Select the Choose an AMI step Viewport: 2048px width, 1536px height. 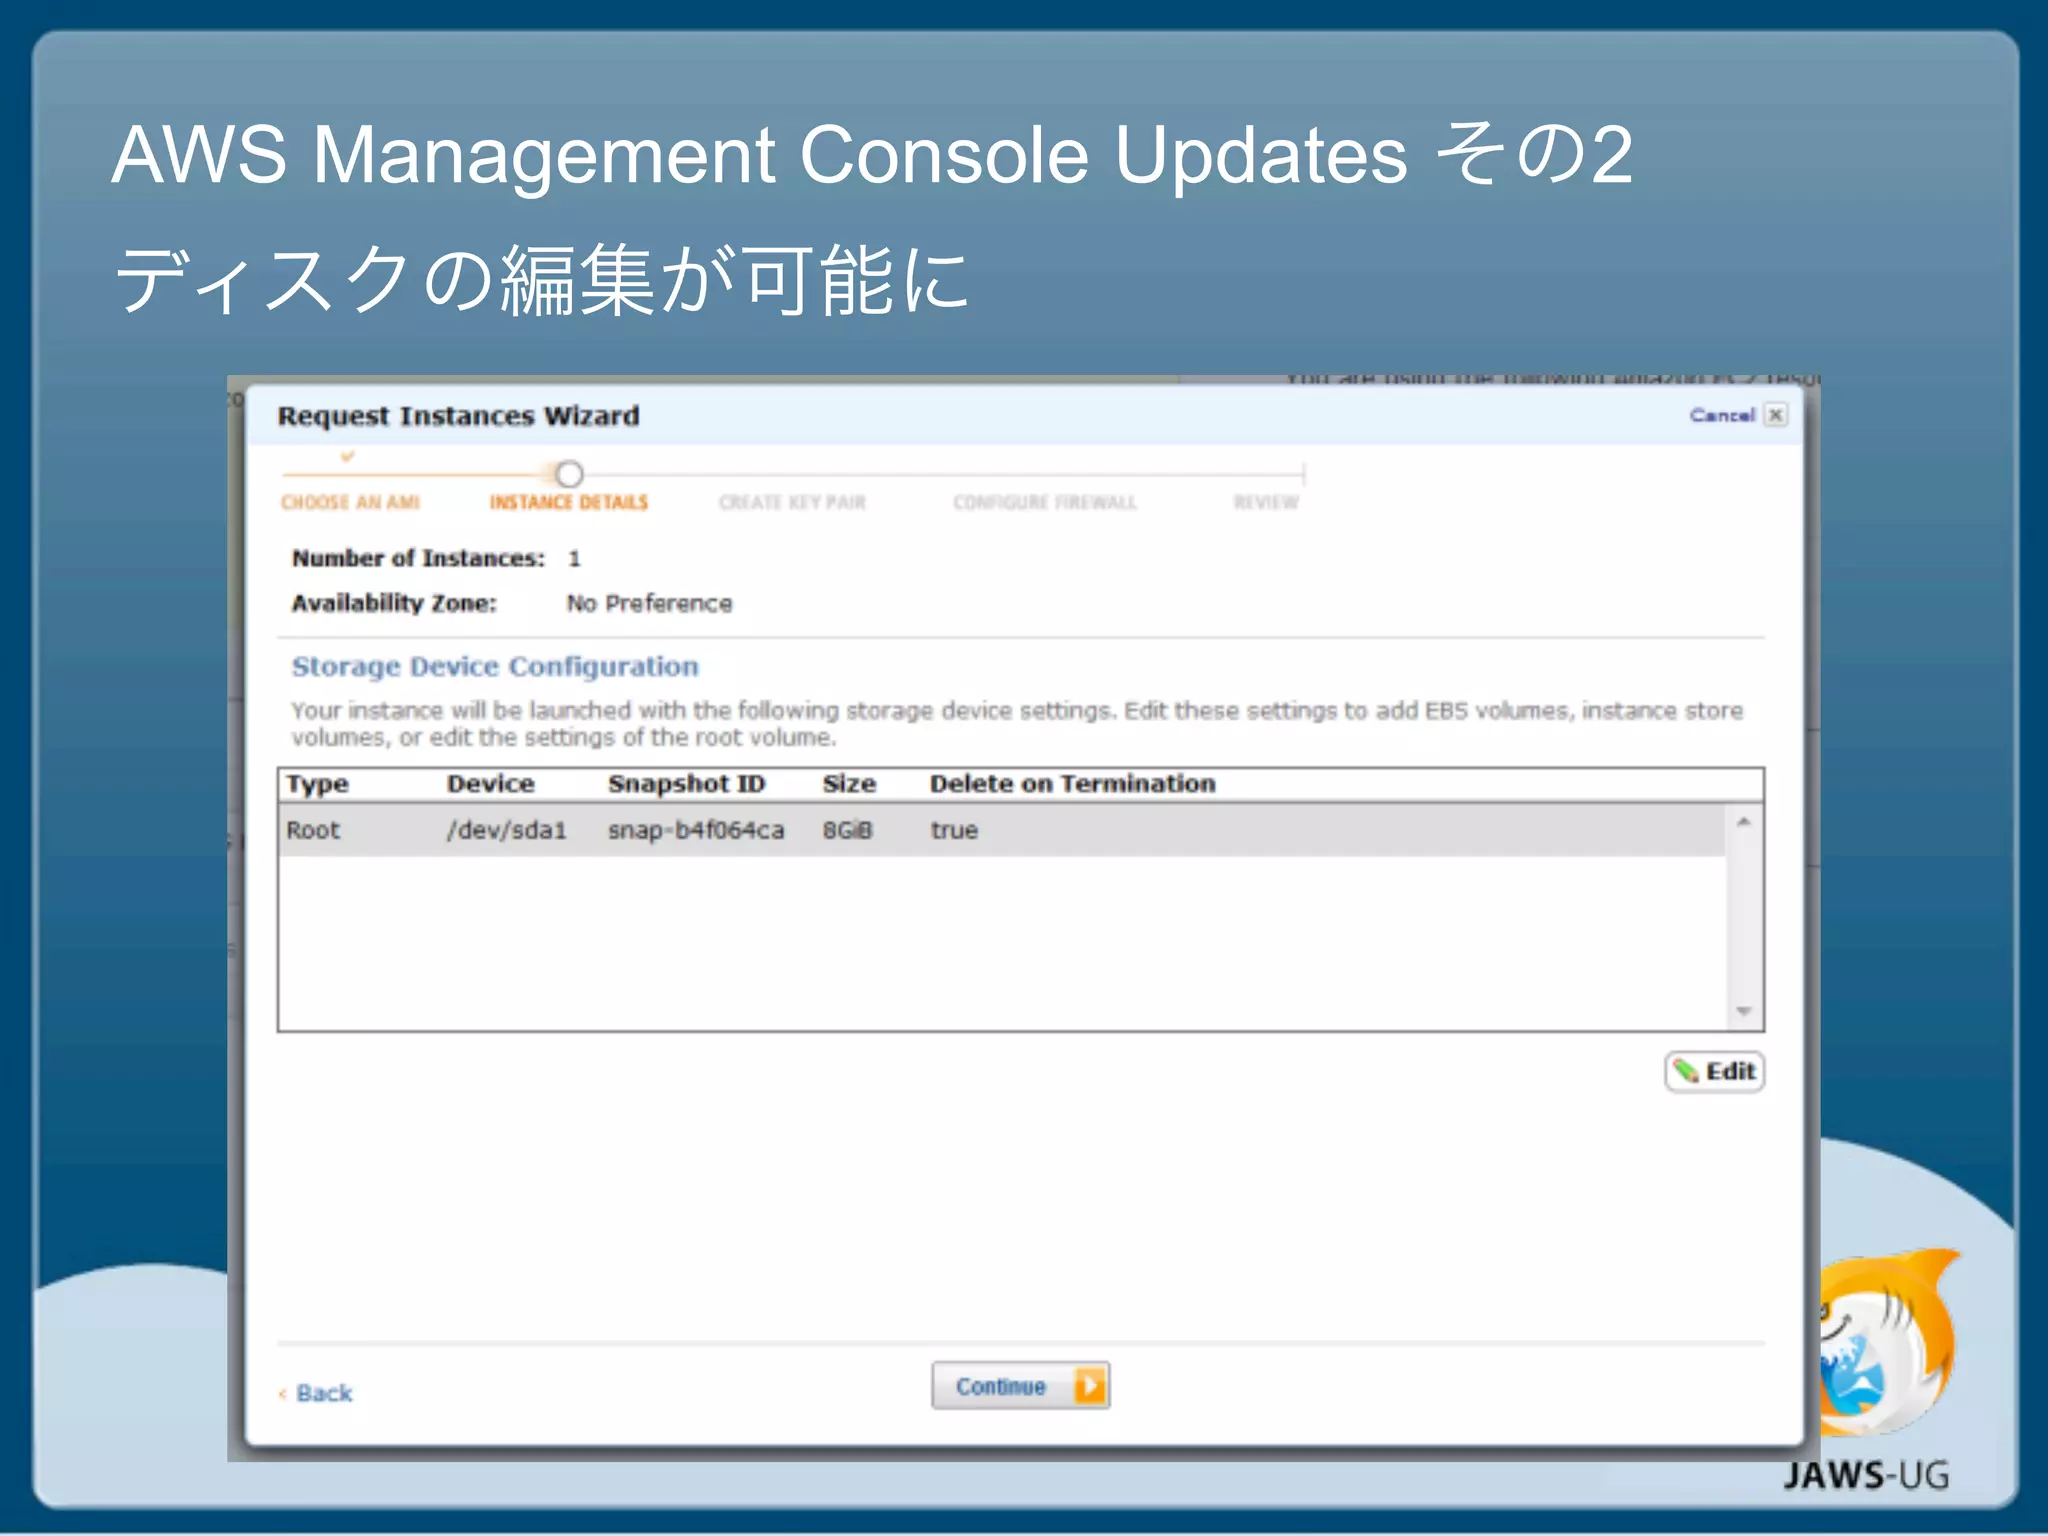pos(350,502)
